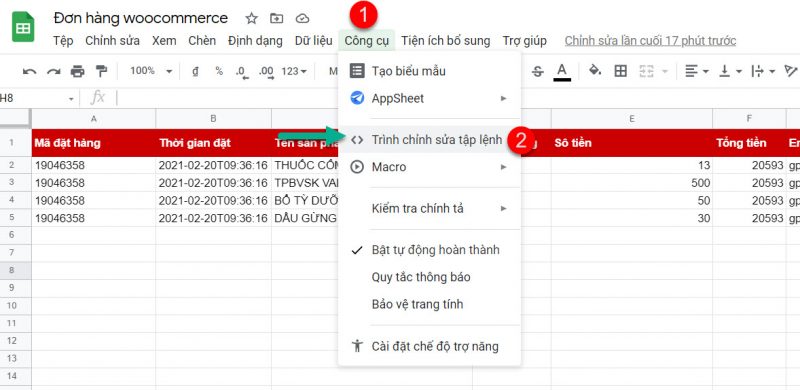This screenshot has width=800, height=390.
Task: Open the Định dạng menu
Action: (255, 41)
